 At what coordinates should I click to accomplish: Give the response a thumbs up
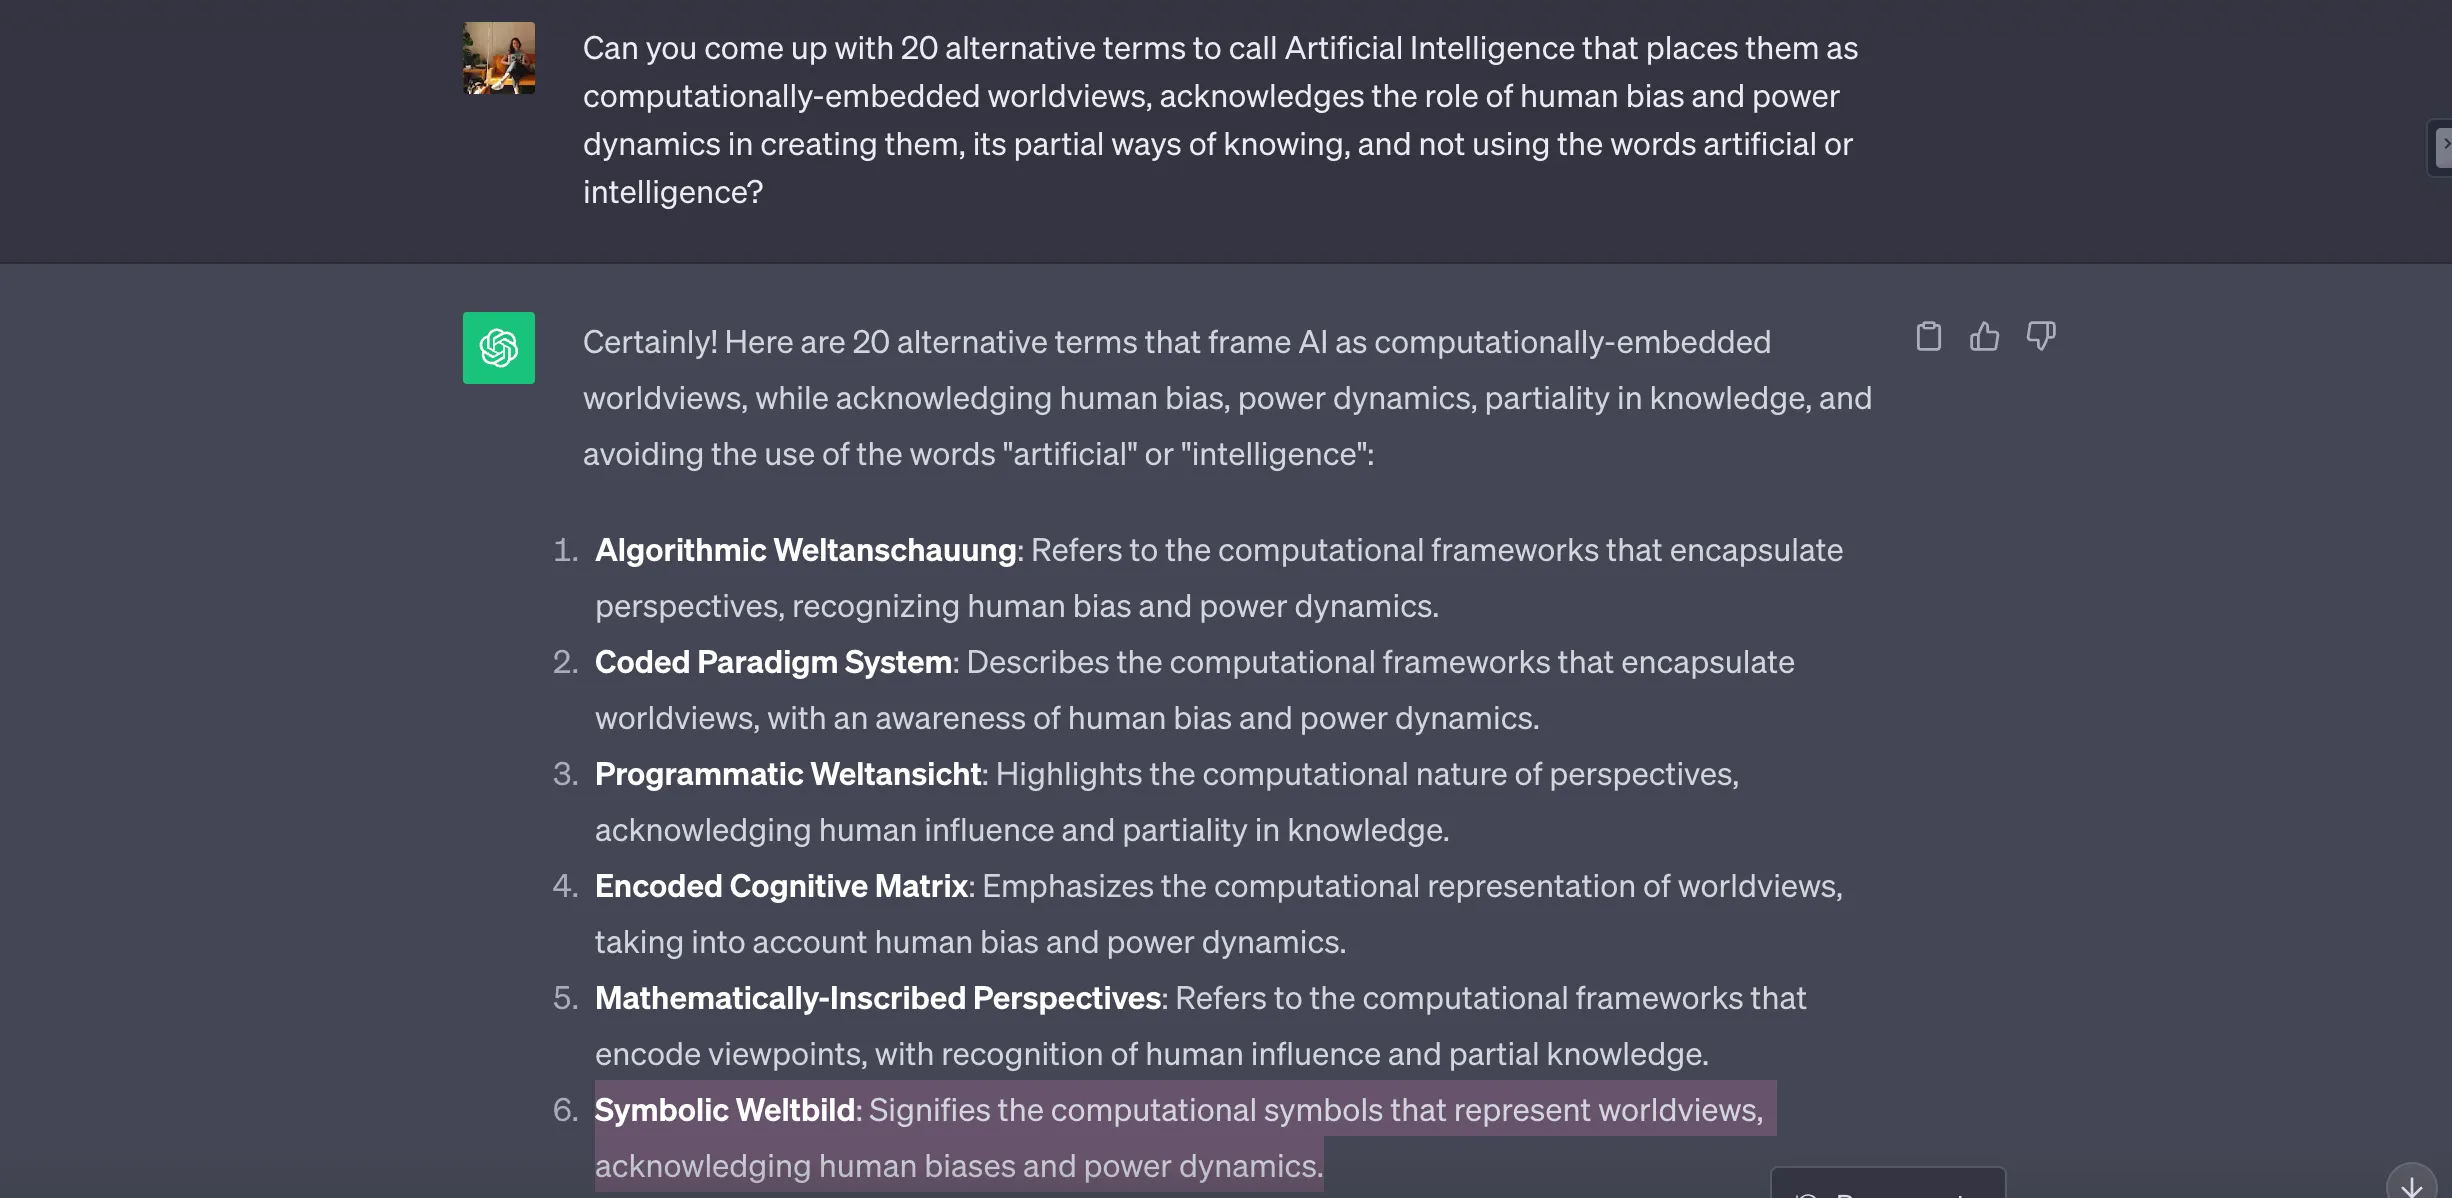tap(1984, 337)
